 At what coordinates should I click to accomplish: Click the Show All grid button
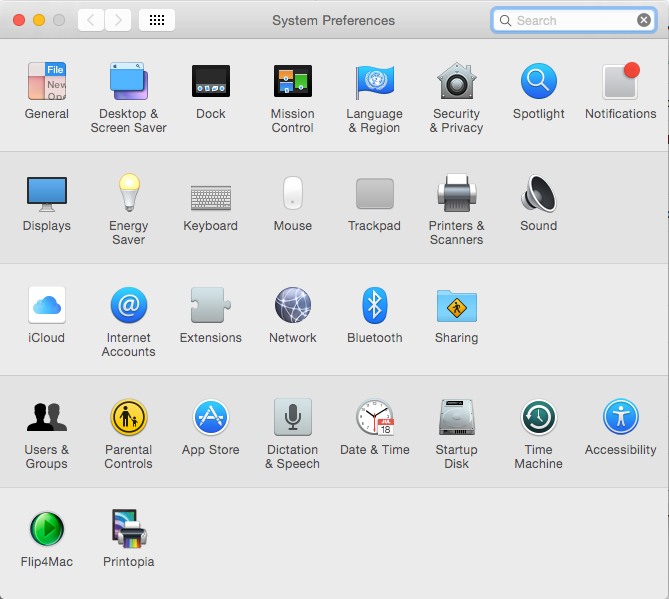pos(157,20)
